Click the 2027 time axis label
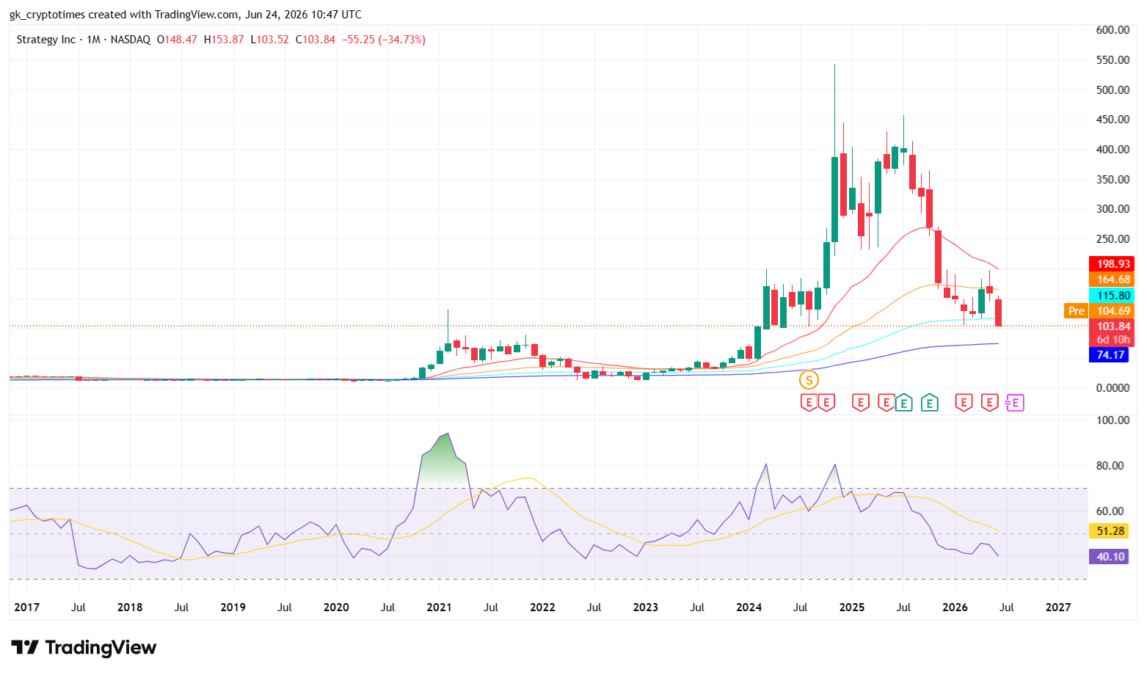This screenshot has width=1147, height=675. pos(1058,607)
